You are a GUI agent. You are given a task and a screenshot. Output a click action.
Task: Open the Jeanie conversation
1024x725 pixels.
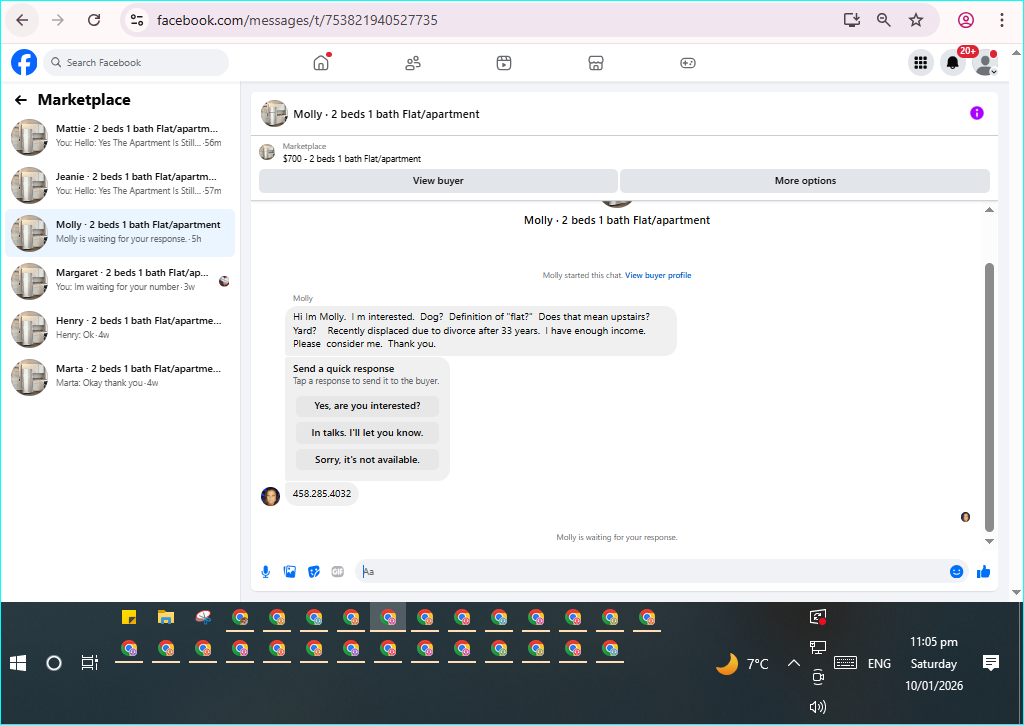120,185
